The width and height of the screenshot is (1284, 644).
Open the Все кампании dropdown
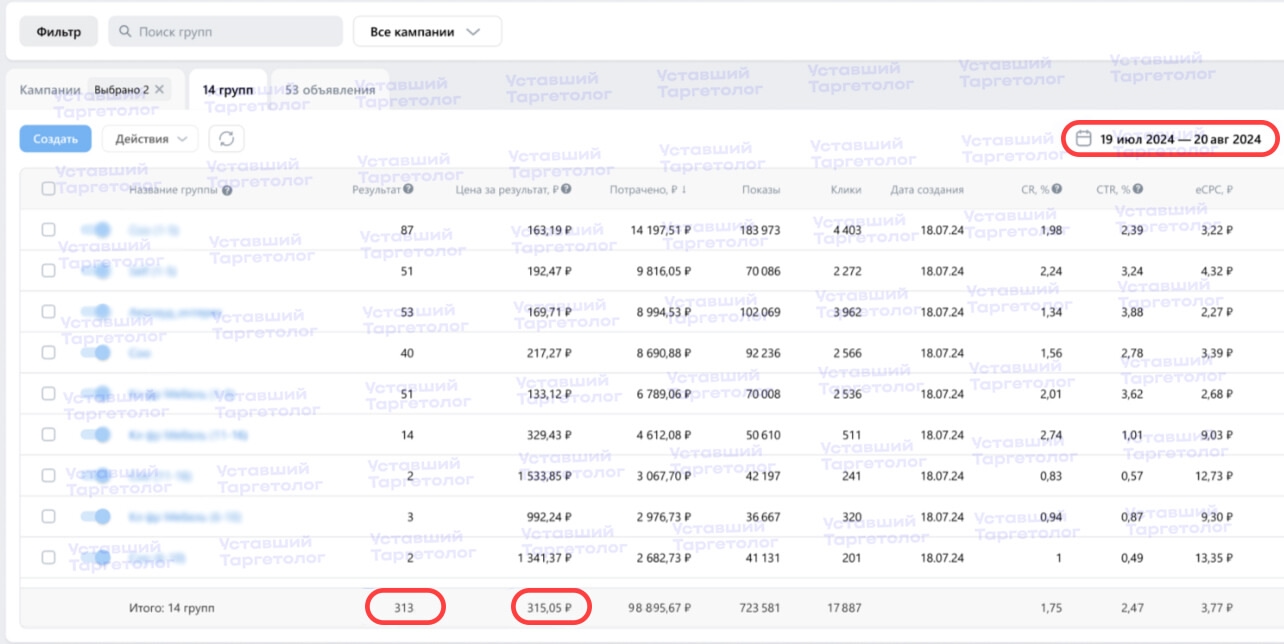427,32
